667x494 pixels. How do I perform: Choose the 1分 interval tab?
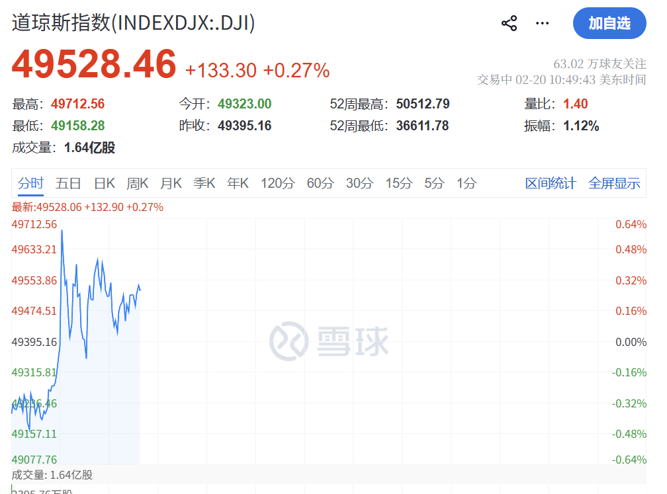[x=466, y=183]
